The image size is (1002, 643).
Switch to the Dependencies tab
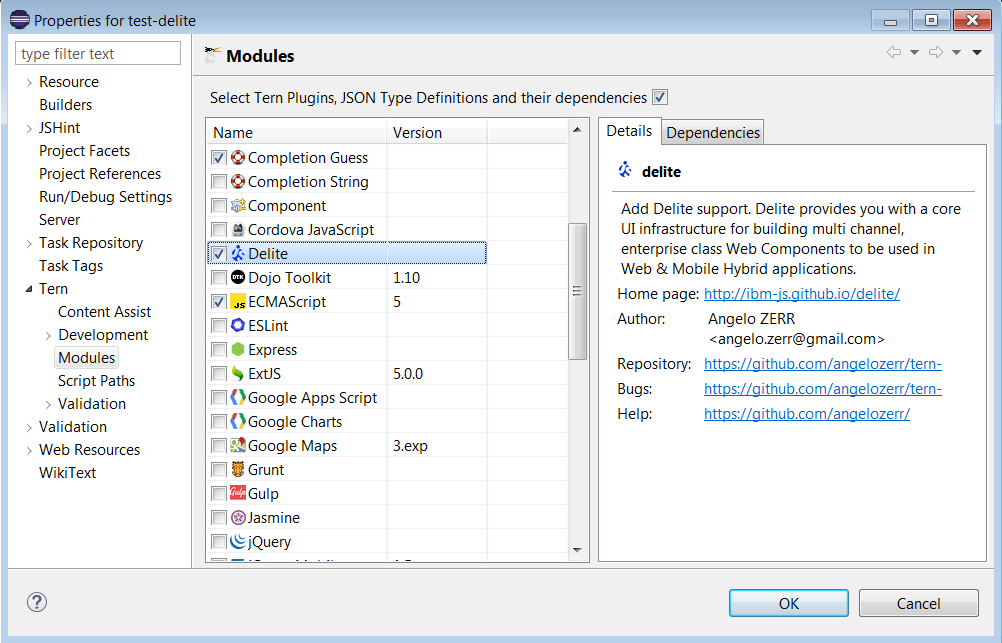[712, 131]
